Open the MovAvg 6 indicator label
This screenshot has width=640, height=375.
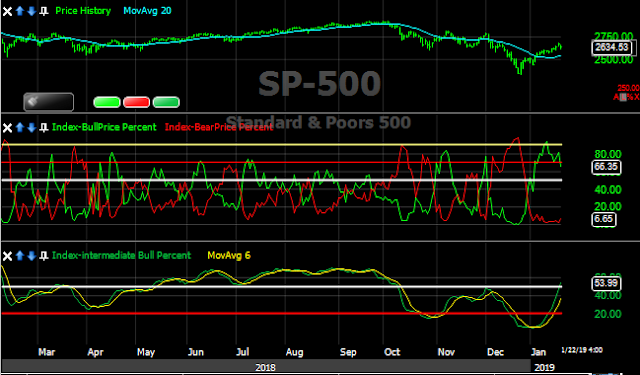(x=229, y=255)
